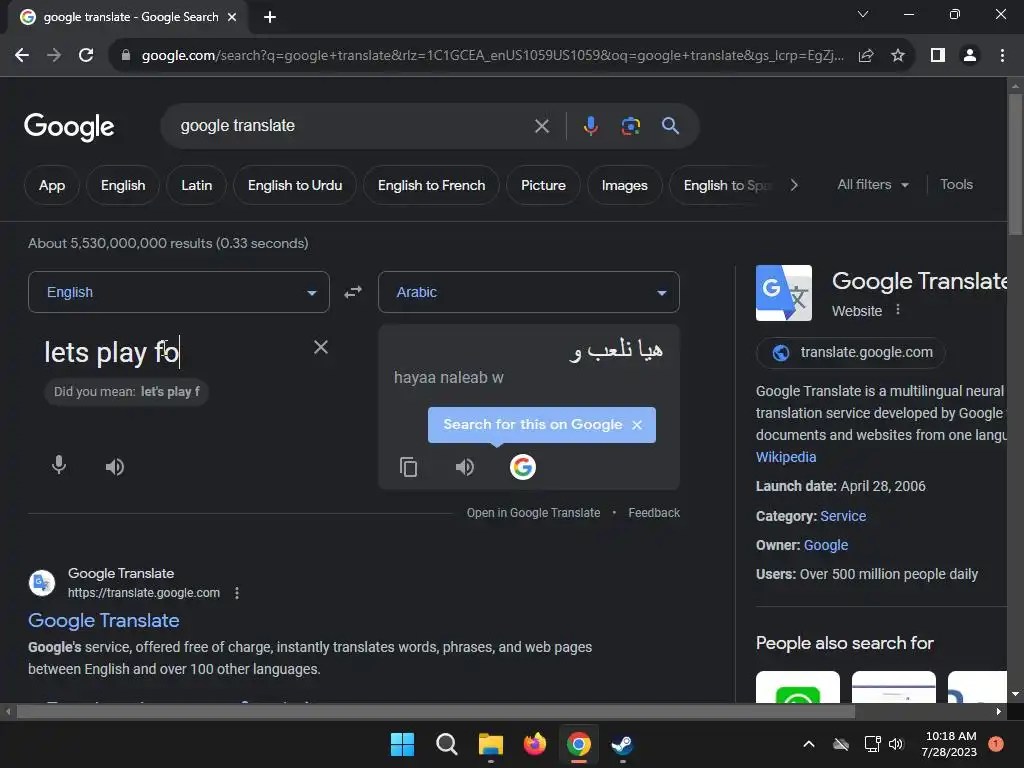Click the horizontal page scrollbar
The width and height of the screenshot is (1024, 768).
tap(436, 712)
